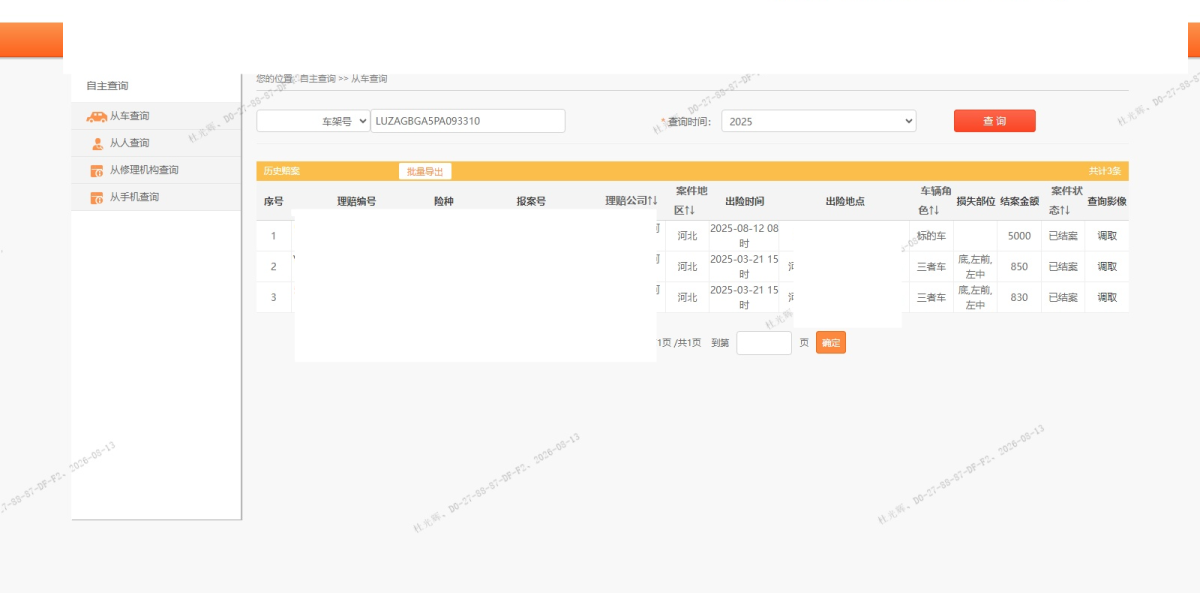Open the 从人查询 sidebar menu item

point(156,143)
